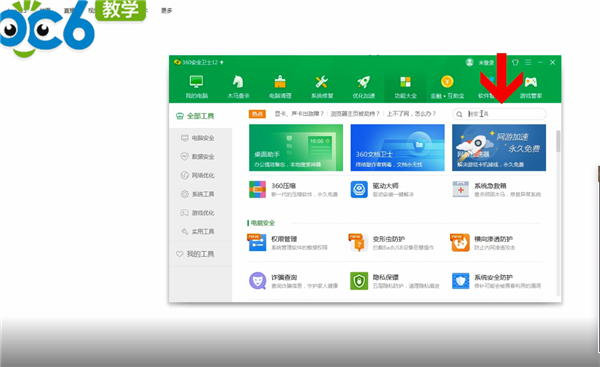Select 全部工具 in the sidebar
The image size is (600, 367).
click(200, 116)
